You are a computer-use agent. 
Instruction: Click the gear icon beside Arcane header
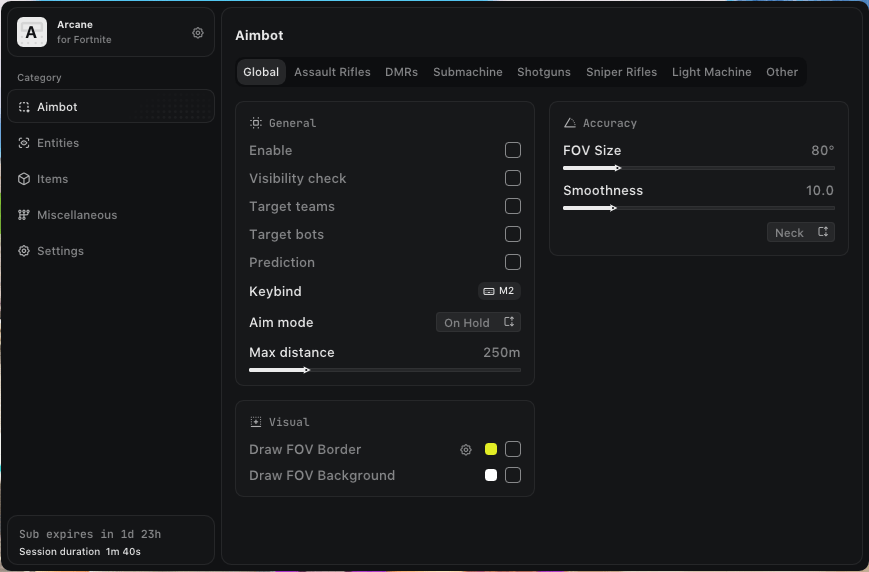[x=198, y=33]
